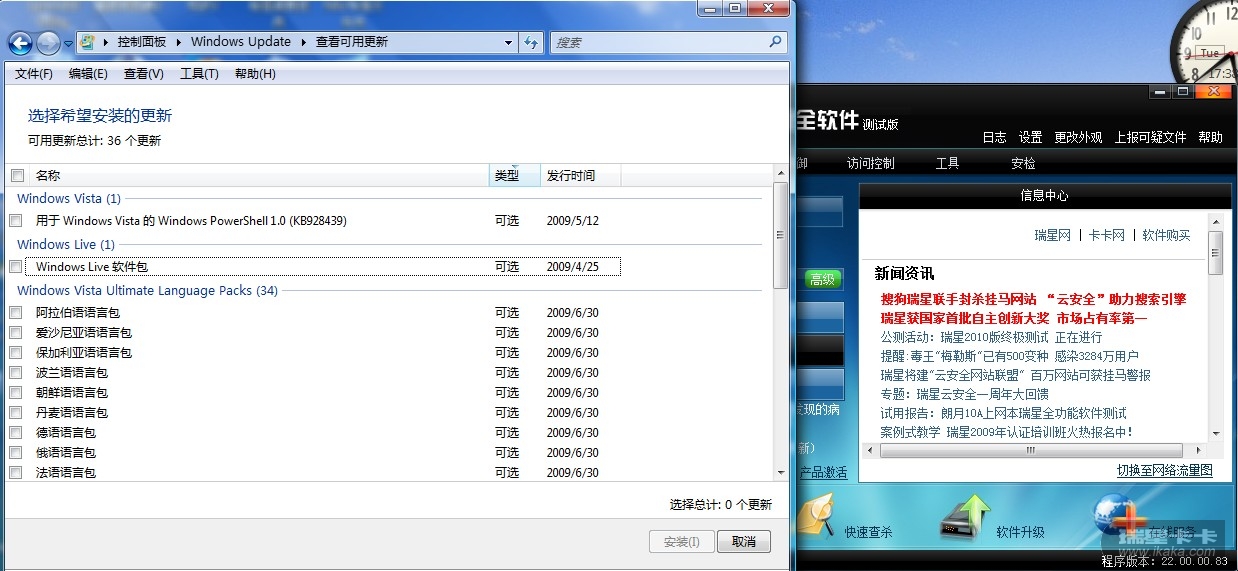
Task: Click the desktop clock gadget
Action: [1208, 43]
